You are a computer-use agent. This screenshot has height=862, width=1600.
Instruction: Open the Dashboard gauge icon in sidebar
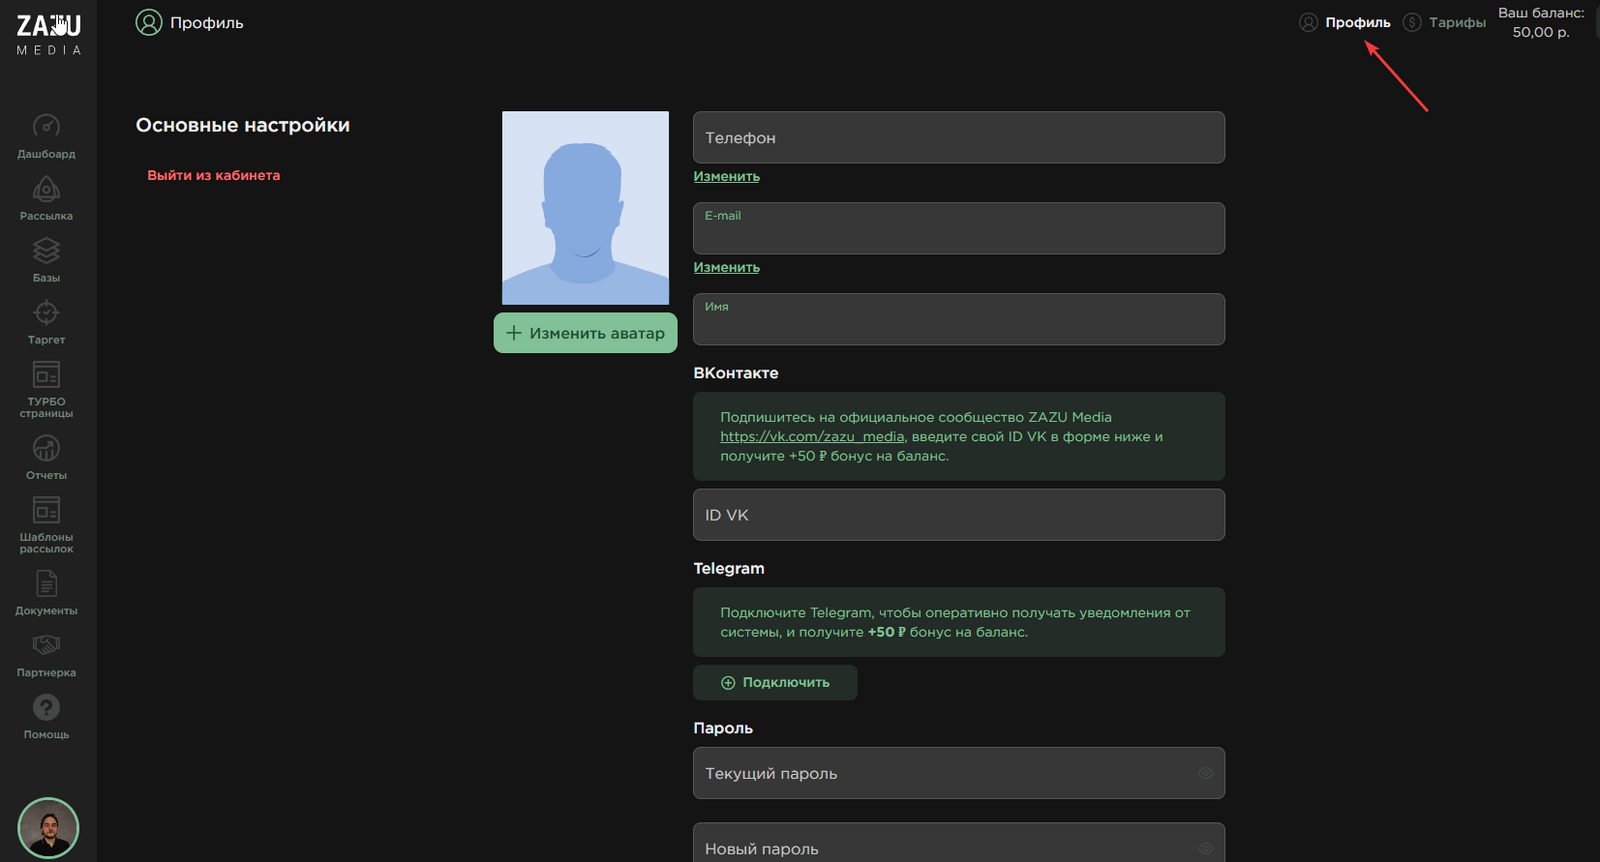pos(46,127)
